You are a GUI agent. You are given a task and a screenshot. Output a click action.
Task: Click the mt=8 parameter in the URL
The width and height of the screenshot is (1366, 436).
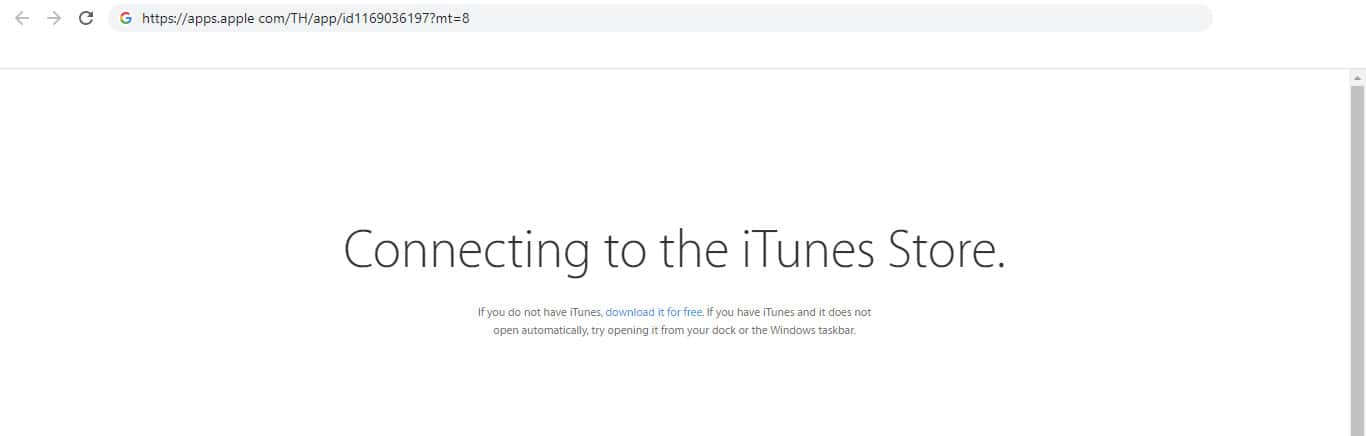click(450, 18)
